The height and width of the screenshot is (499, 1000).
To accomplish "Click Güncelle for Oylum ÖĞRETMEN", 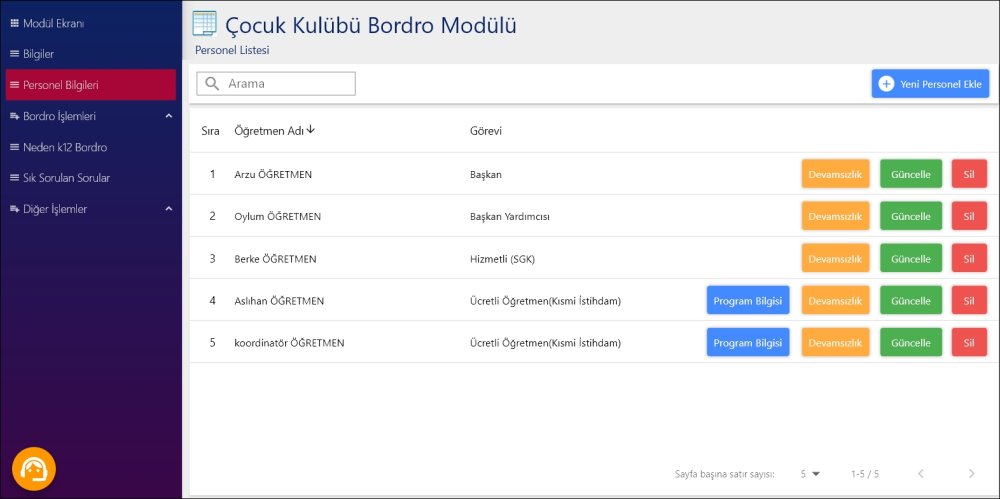I will (911, 216).
